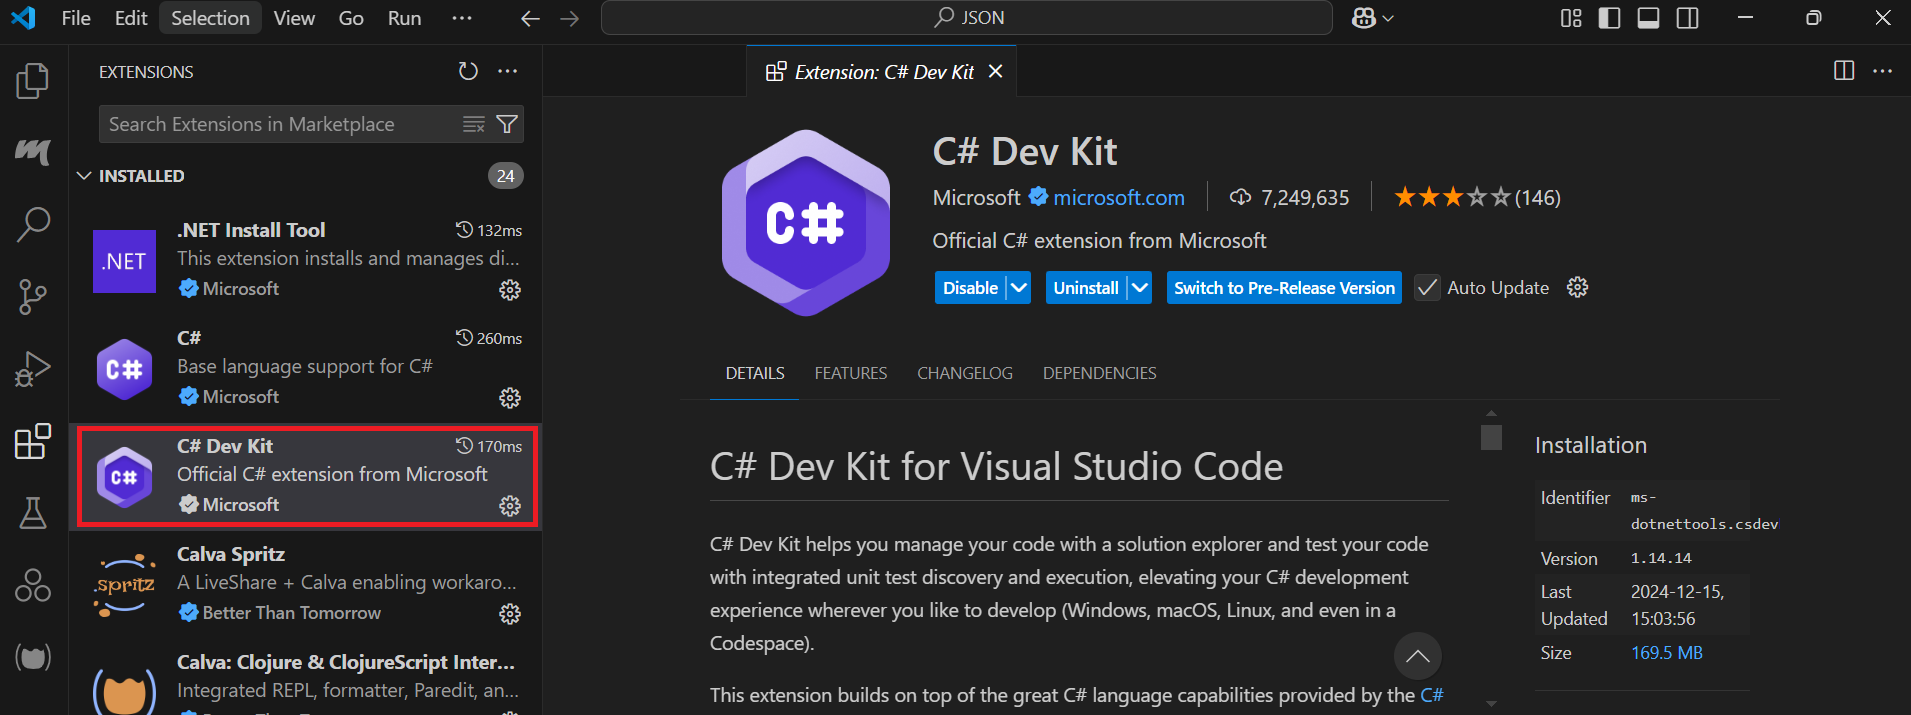Open the Edit menu
Image resolution: width=1911 pixels, height=715 pixels.
(x=131, y=18)
